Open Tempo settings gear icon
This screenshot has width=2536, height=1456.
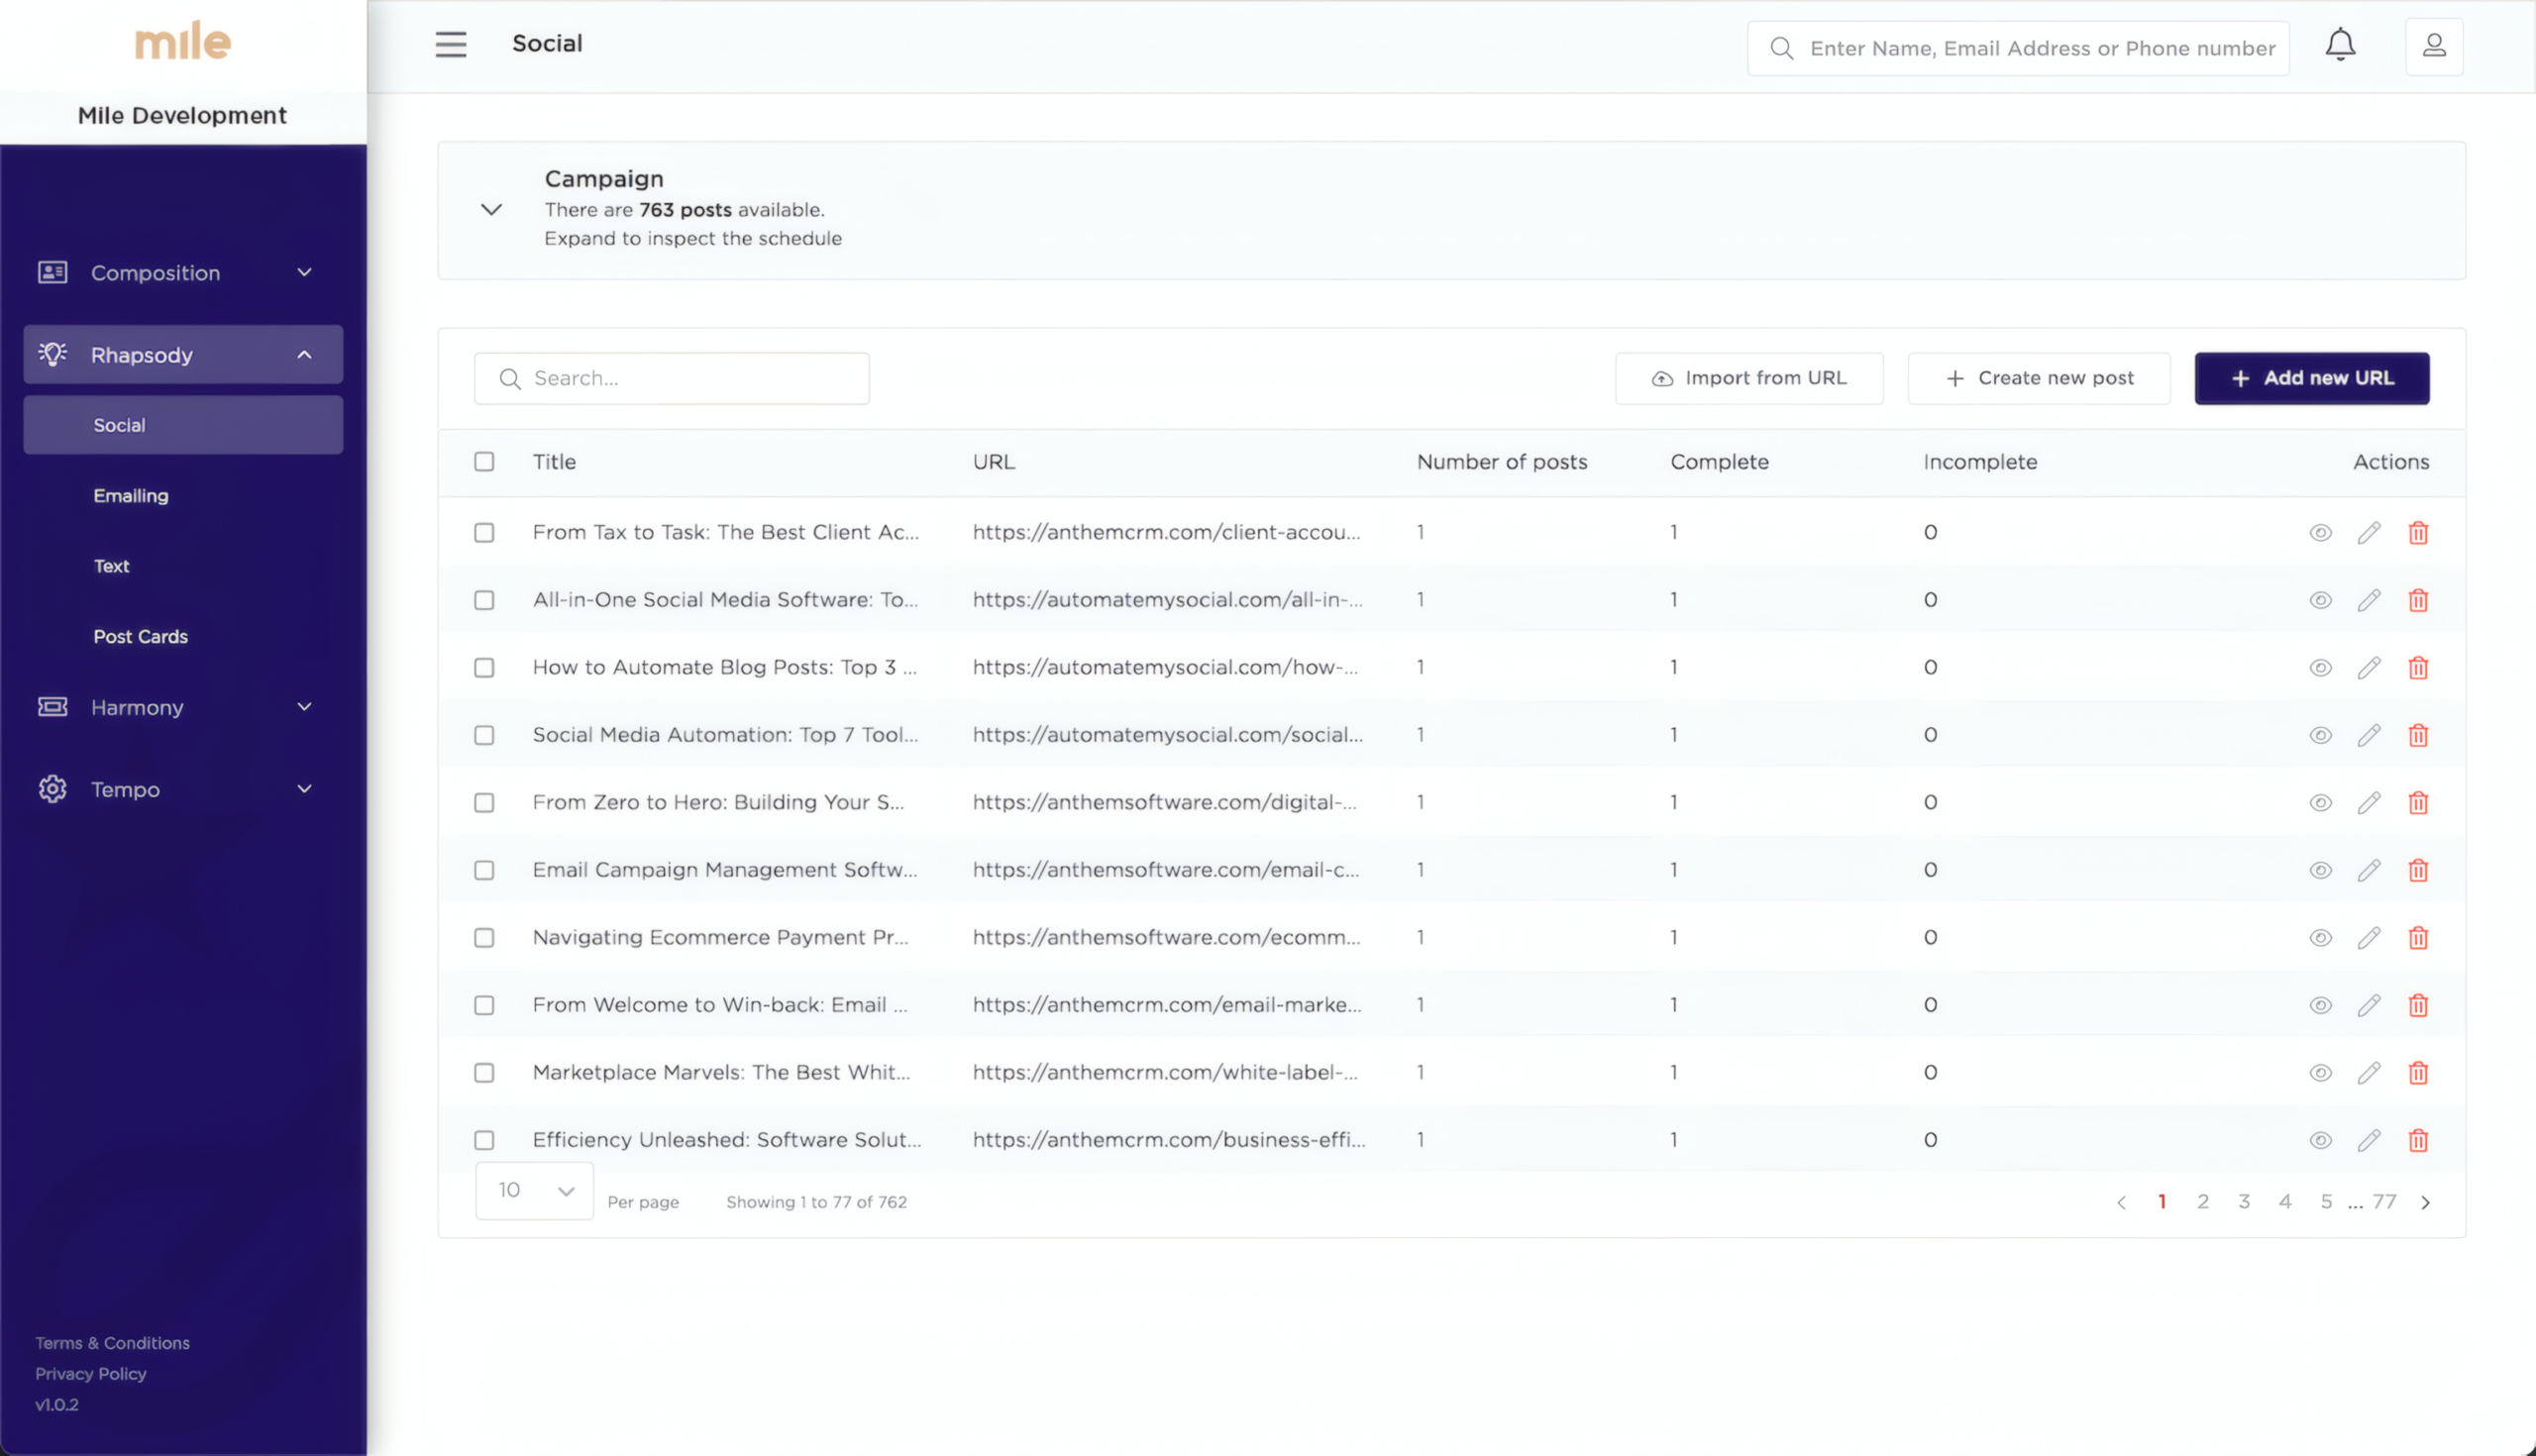[x=52, y=789]
